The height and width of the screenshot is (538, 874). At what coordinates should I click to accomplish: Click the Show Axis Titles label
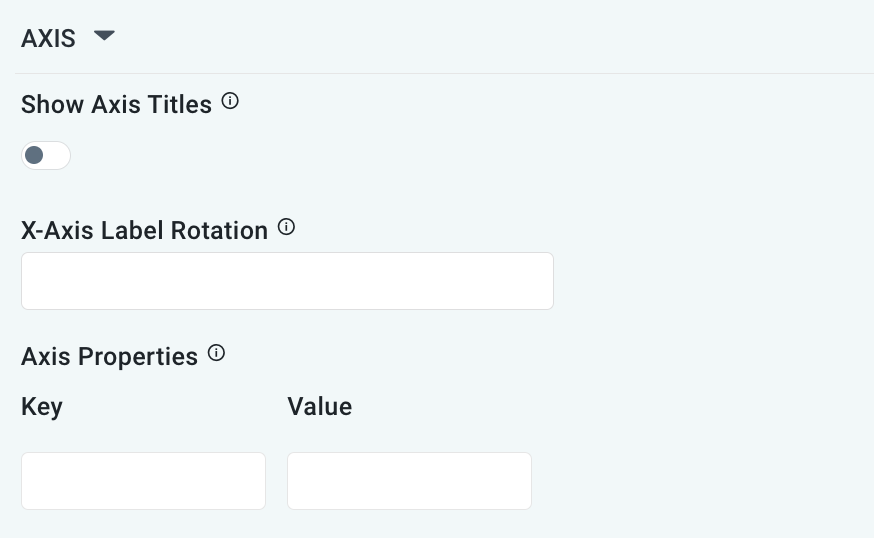pos(116,104)
